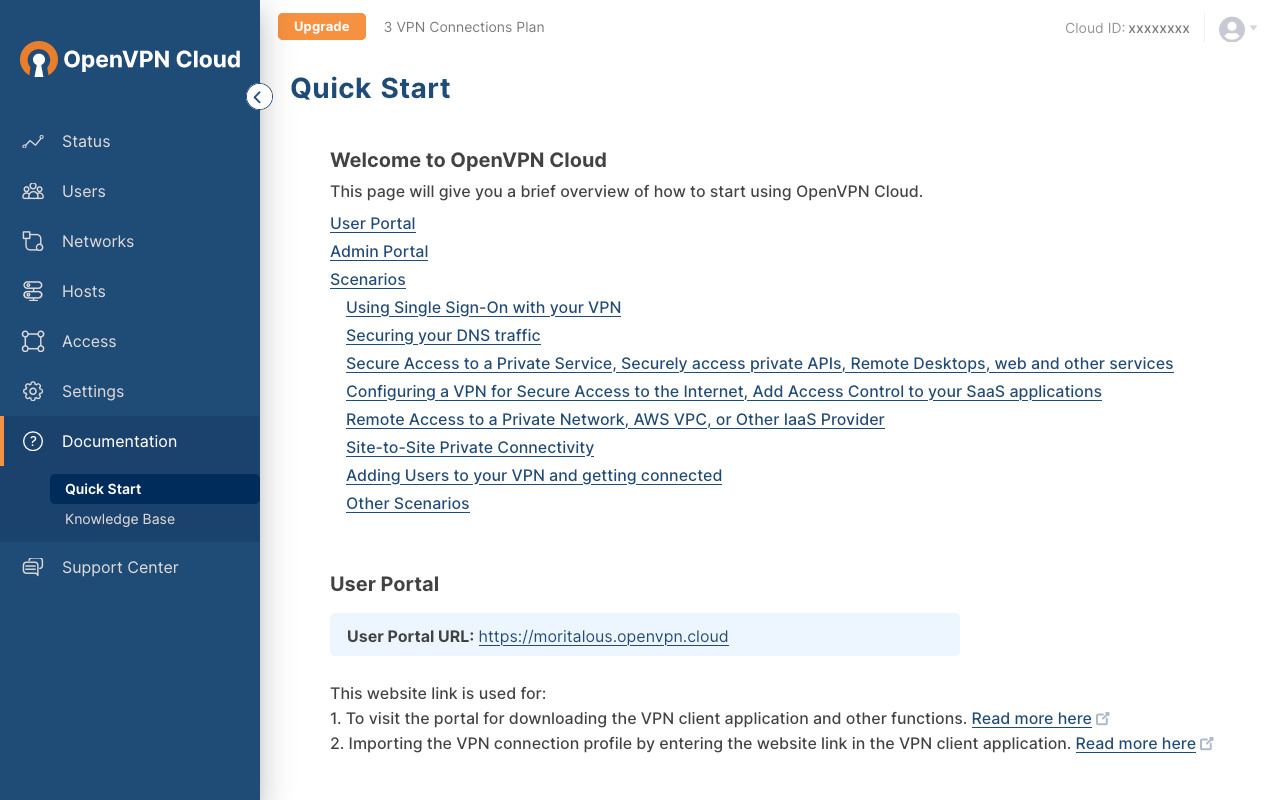The height and width of the screenshot is (800, 1280).
Task: Click the OpenVPN Cloud keyhole logo
Action: pos(39,60)
